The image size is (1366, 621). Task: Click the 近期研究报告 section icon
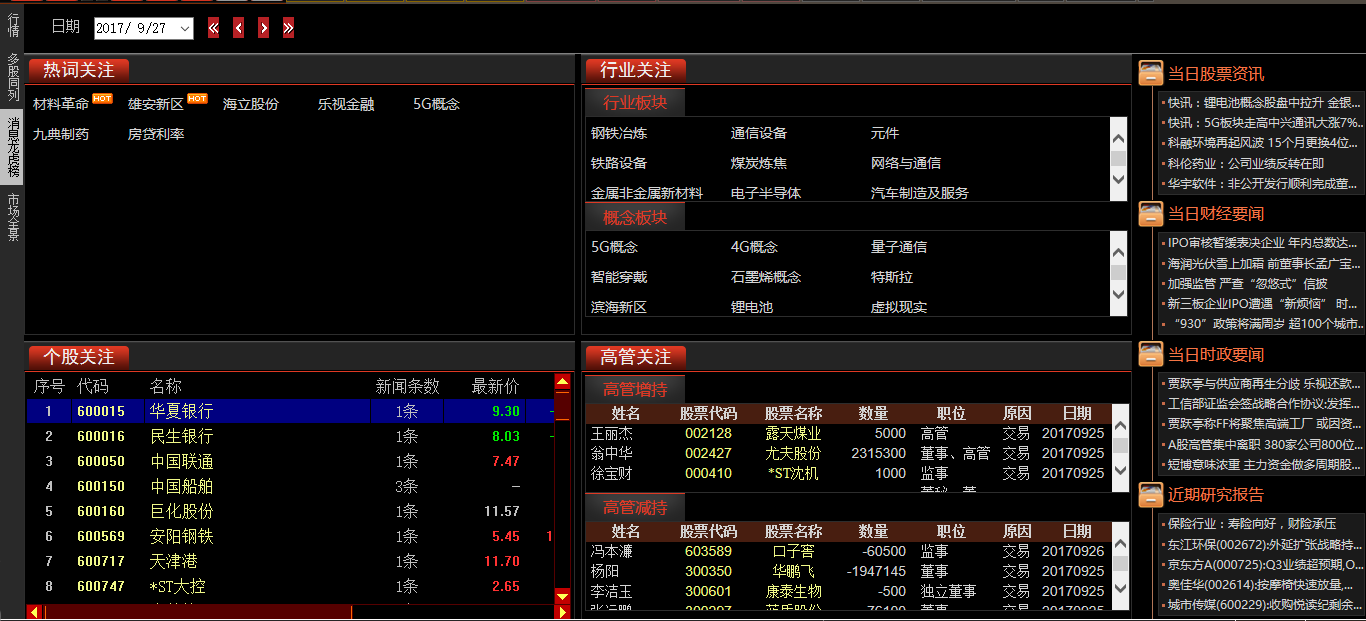click(x=1151, y=494)
